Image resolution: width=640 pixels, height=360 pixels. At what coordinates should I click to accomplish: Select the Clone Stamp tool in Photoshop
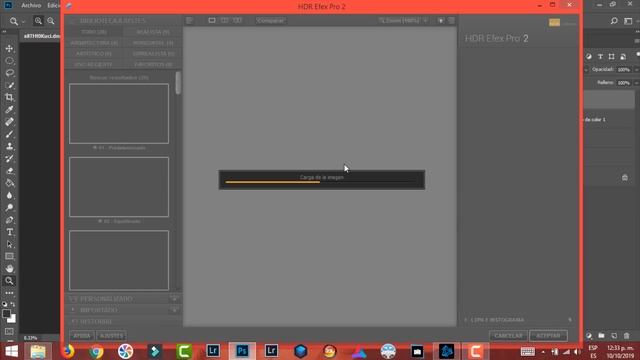[9, 147]
